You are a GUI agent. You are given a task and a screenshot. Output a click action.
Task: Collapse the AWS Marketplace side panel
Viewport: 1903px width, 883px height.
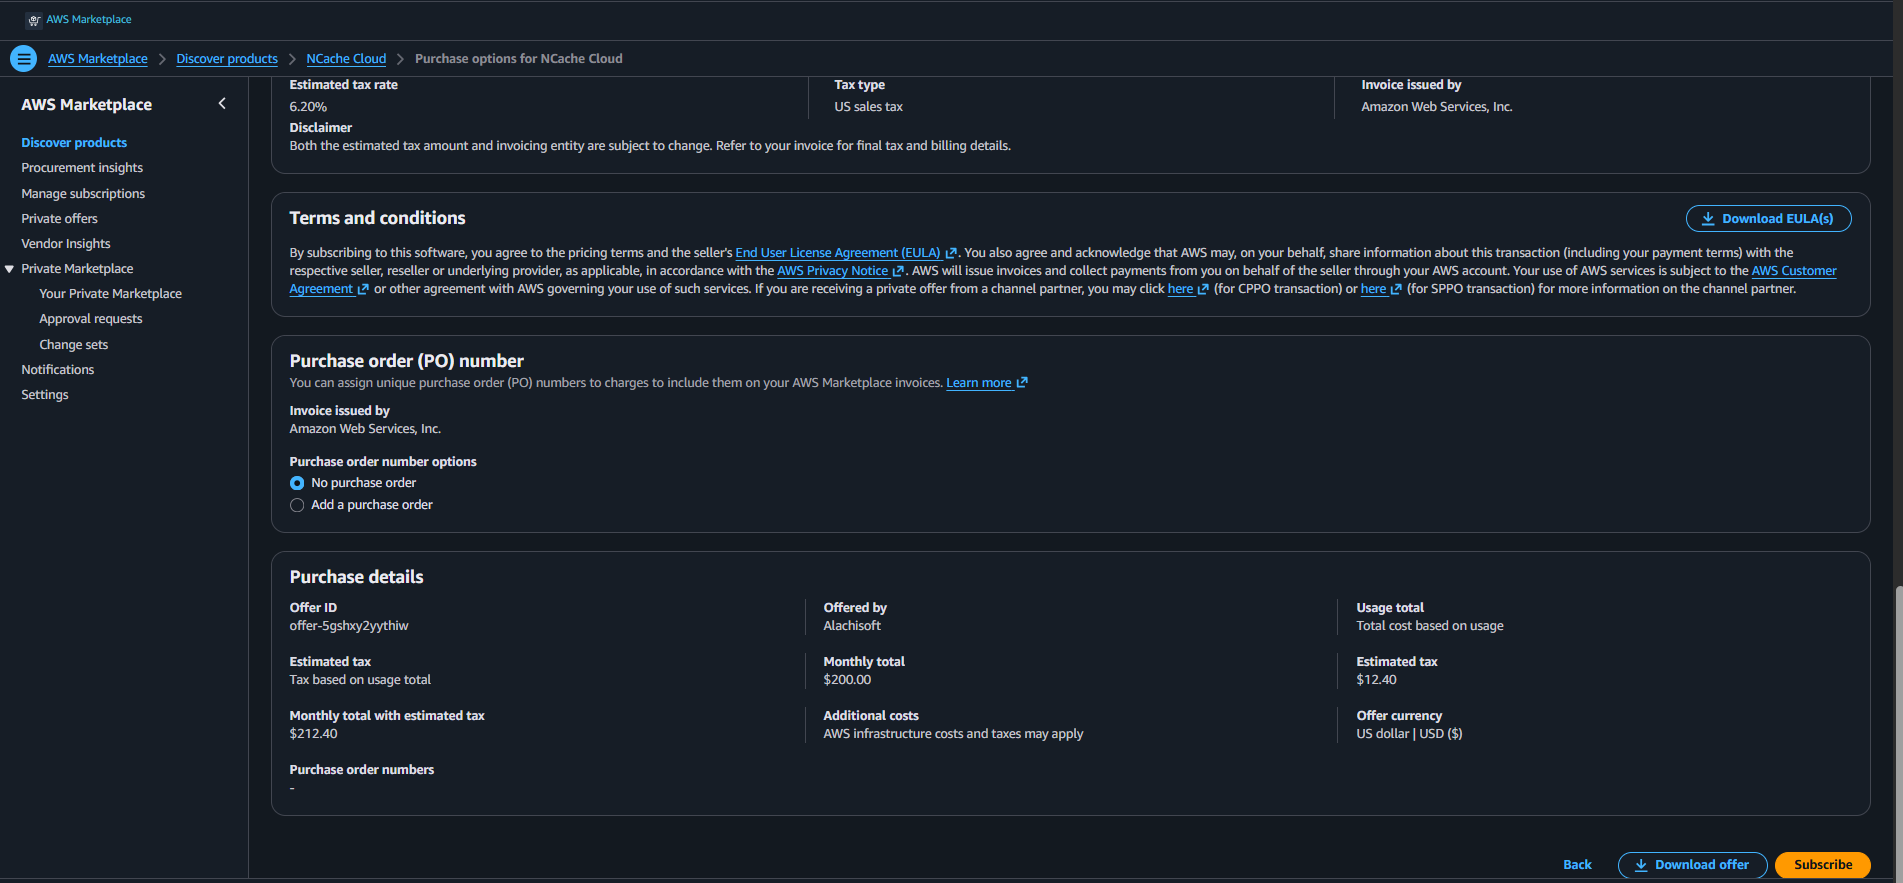(222, 104)
